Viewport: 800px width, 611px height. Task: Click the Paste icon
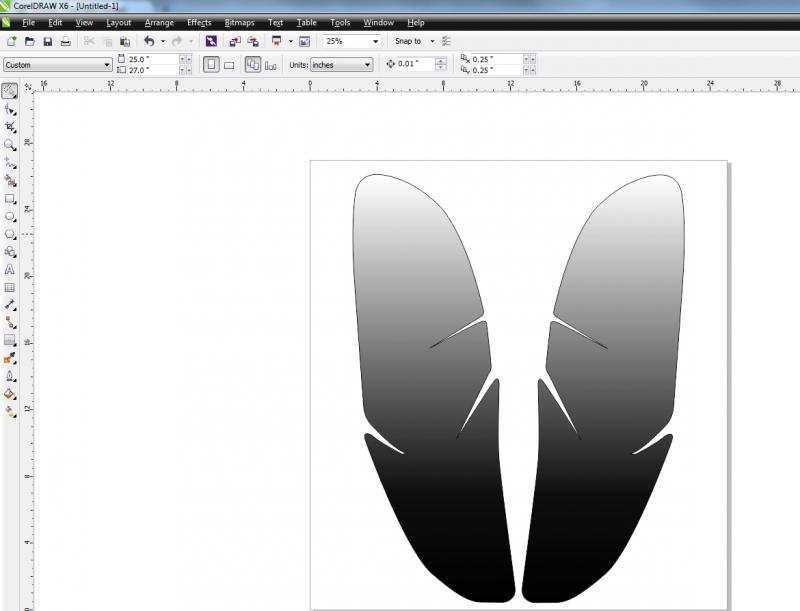tap(125, 41)
